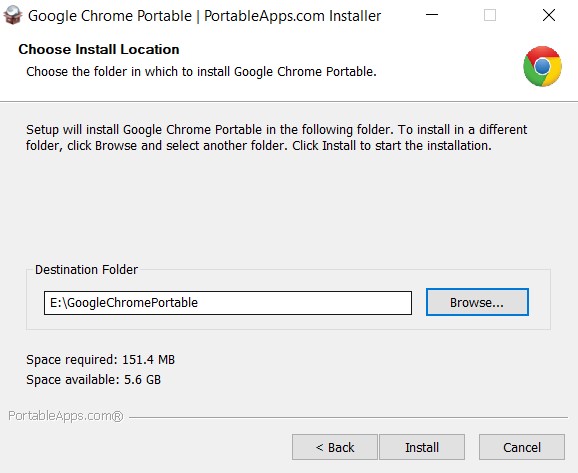The width and height of the screenshot is (578, 473).
Task: Go back with the < Back button
Action: 335,447
